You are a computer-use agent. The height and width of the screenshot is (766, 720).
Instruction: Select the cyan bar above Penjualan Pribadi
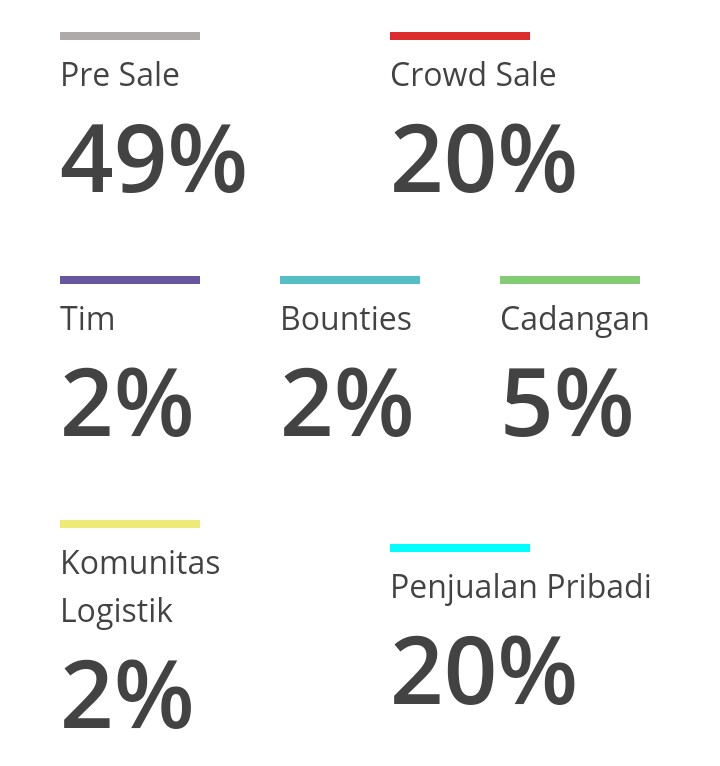click(x=460, y=548)
